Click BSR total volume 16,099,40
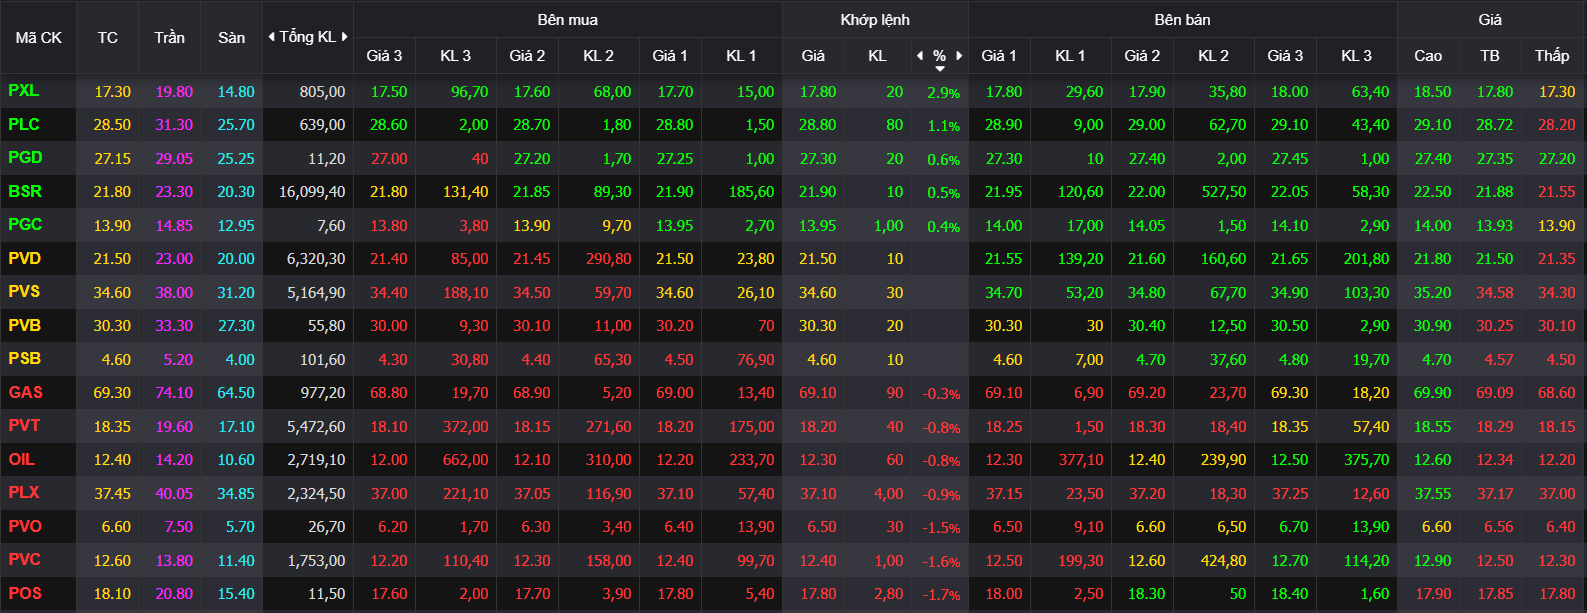This screenshot has width=1587, height=613. pos(312,192)
